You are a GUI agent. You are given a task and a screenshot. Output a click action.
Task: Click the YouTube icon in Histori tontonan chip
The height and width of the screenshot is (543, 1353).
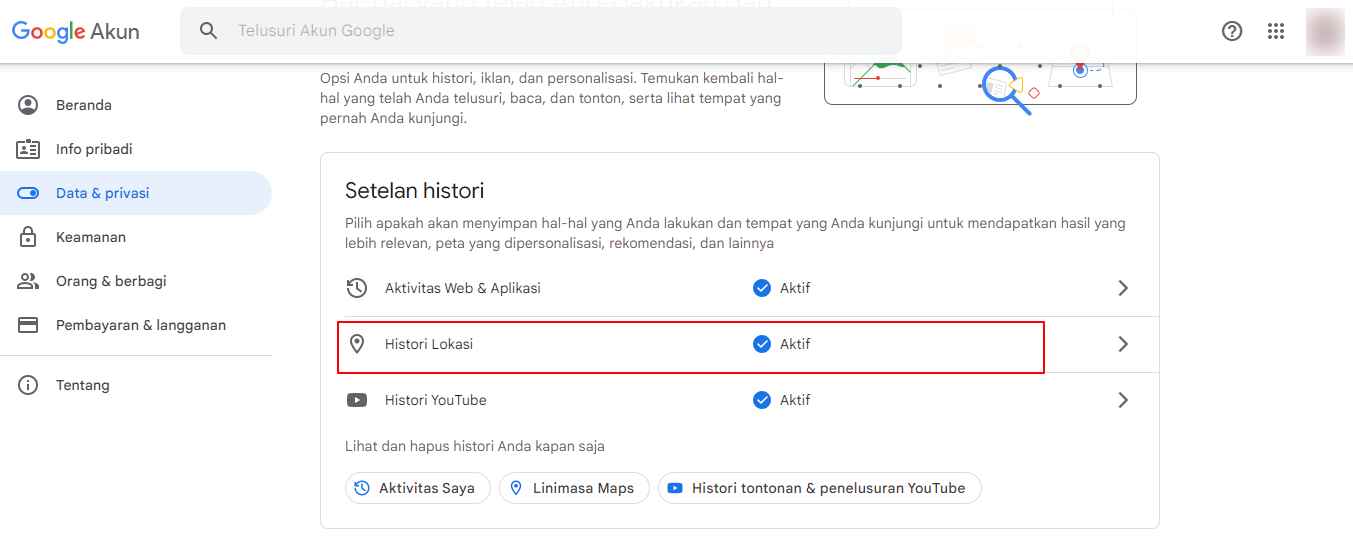coord(675,488)
